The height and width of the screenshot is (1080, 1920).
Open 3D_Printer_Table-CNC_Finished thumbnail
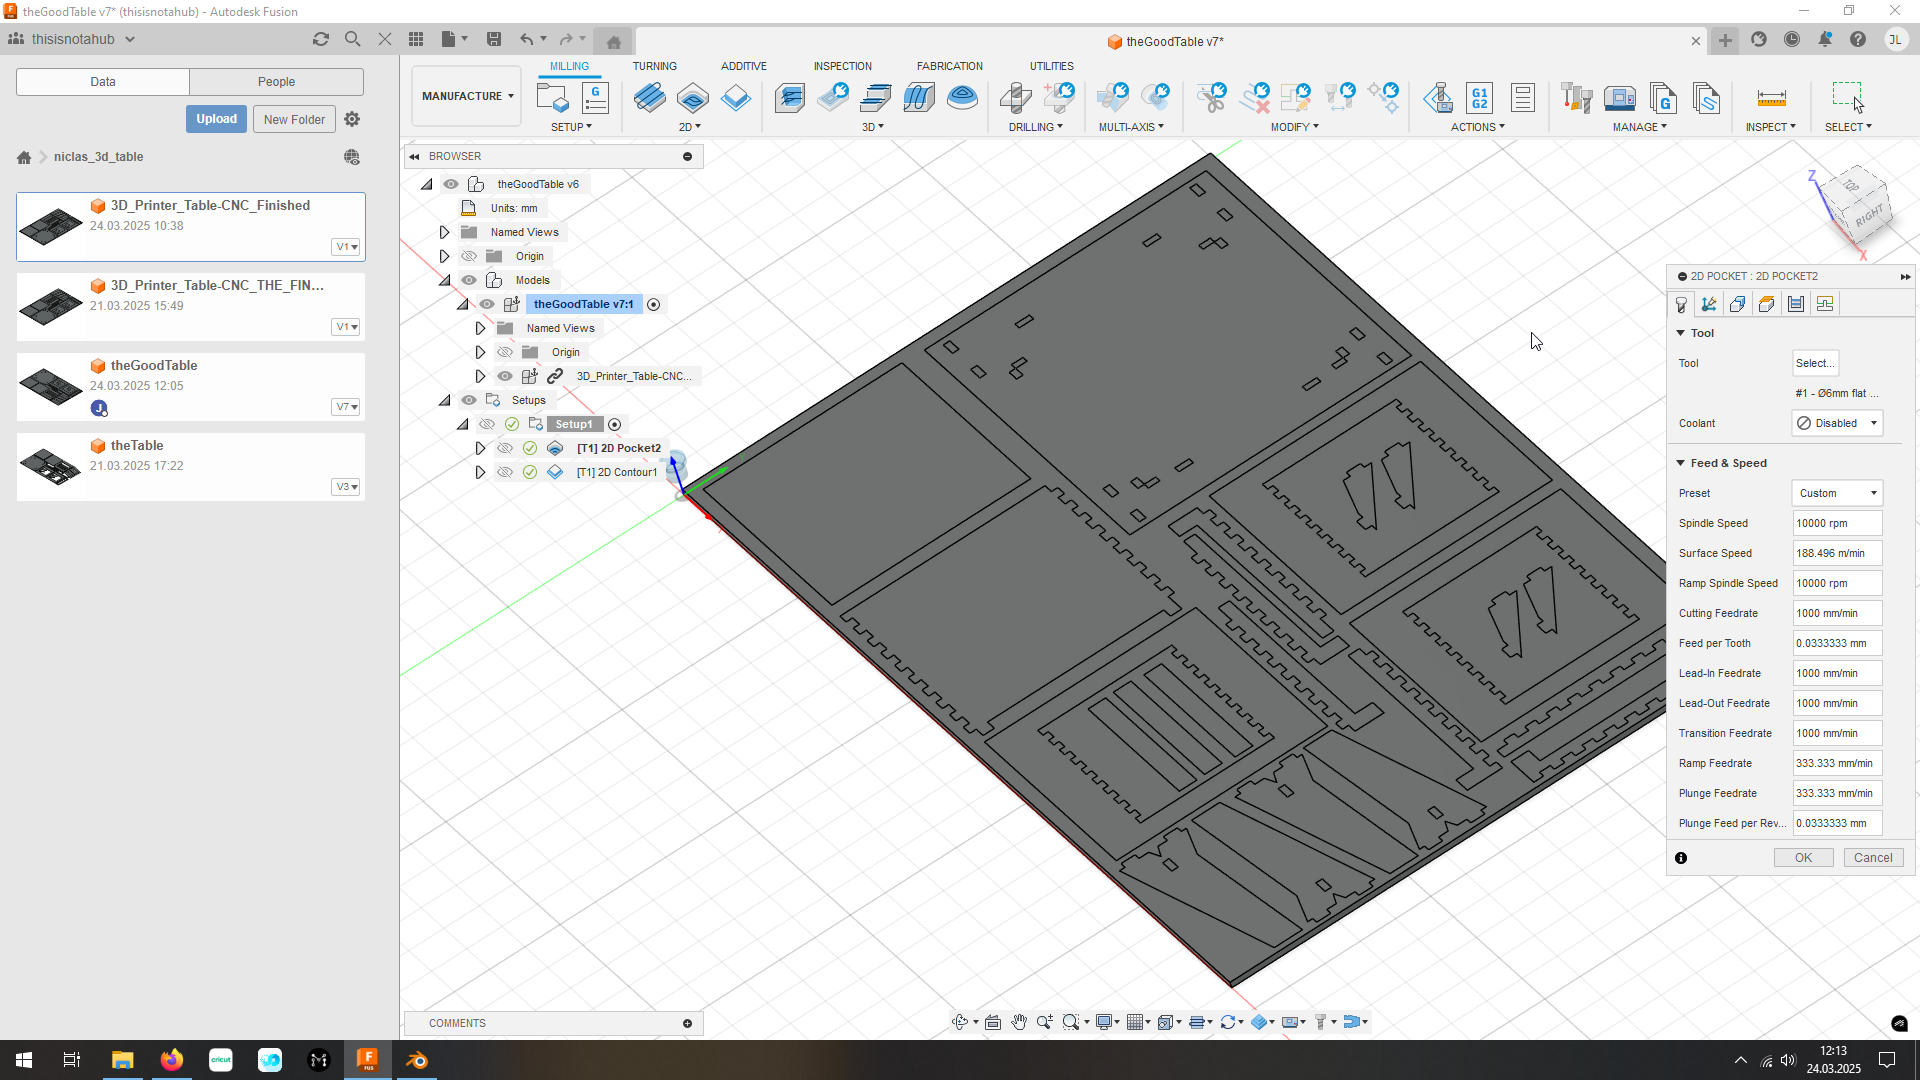[x=51, y=226]
